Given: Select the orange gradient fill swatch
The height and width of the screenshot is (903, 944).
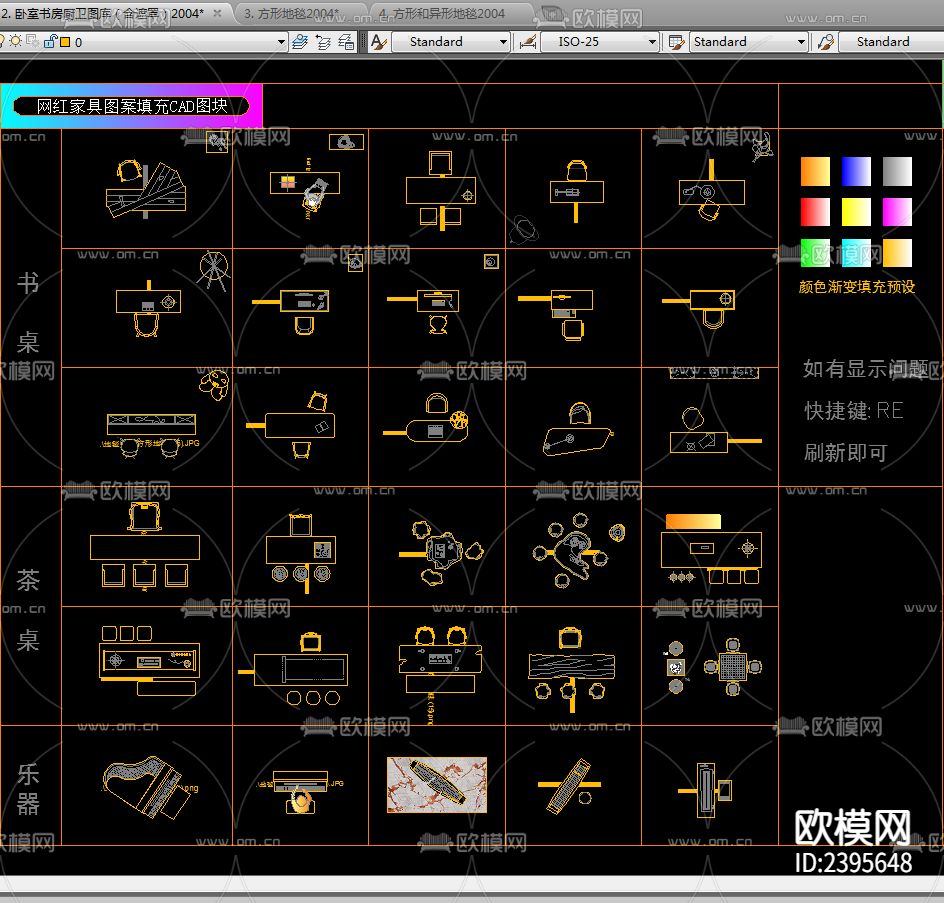Looking at the screenshot, I should (x=815, y=172).
